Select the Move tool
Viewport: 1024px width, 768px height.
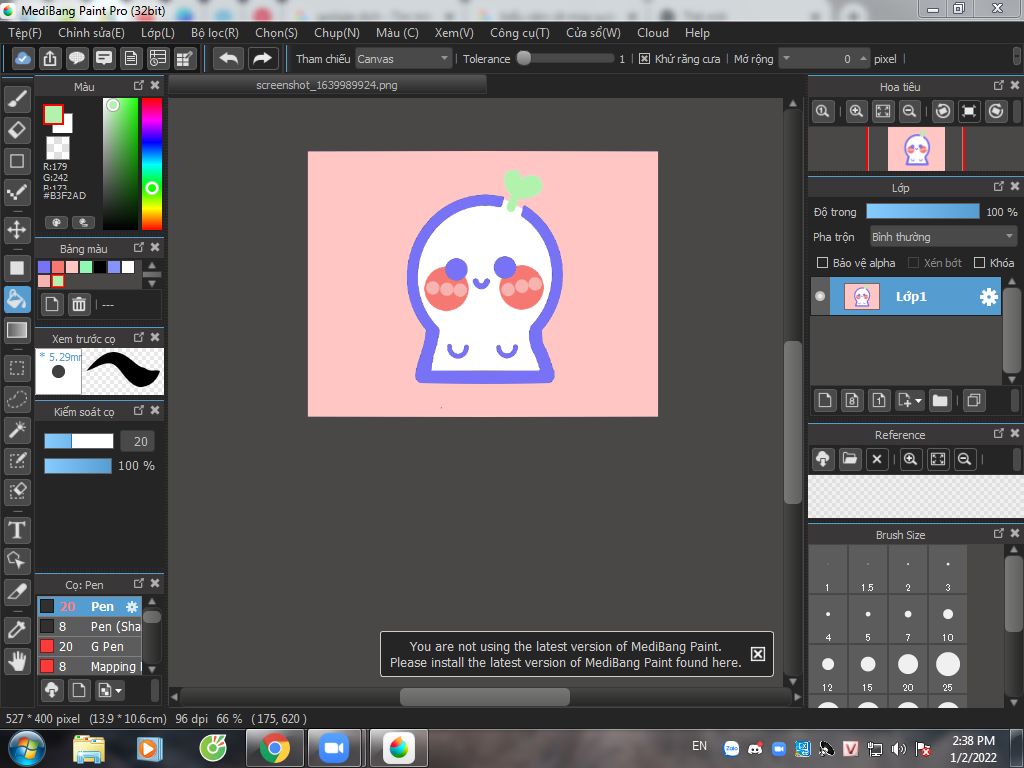click(x=17, y=230)
